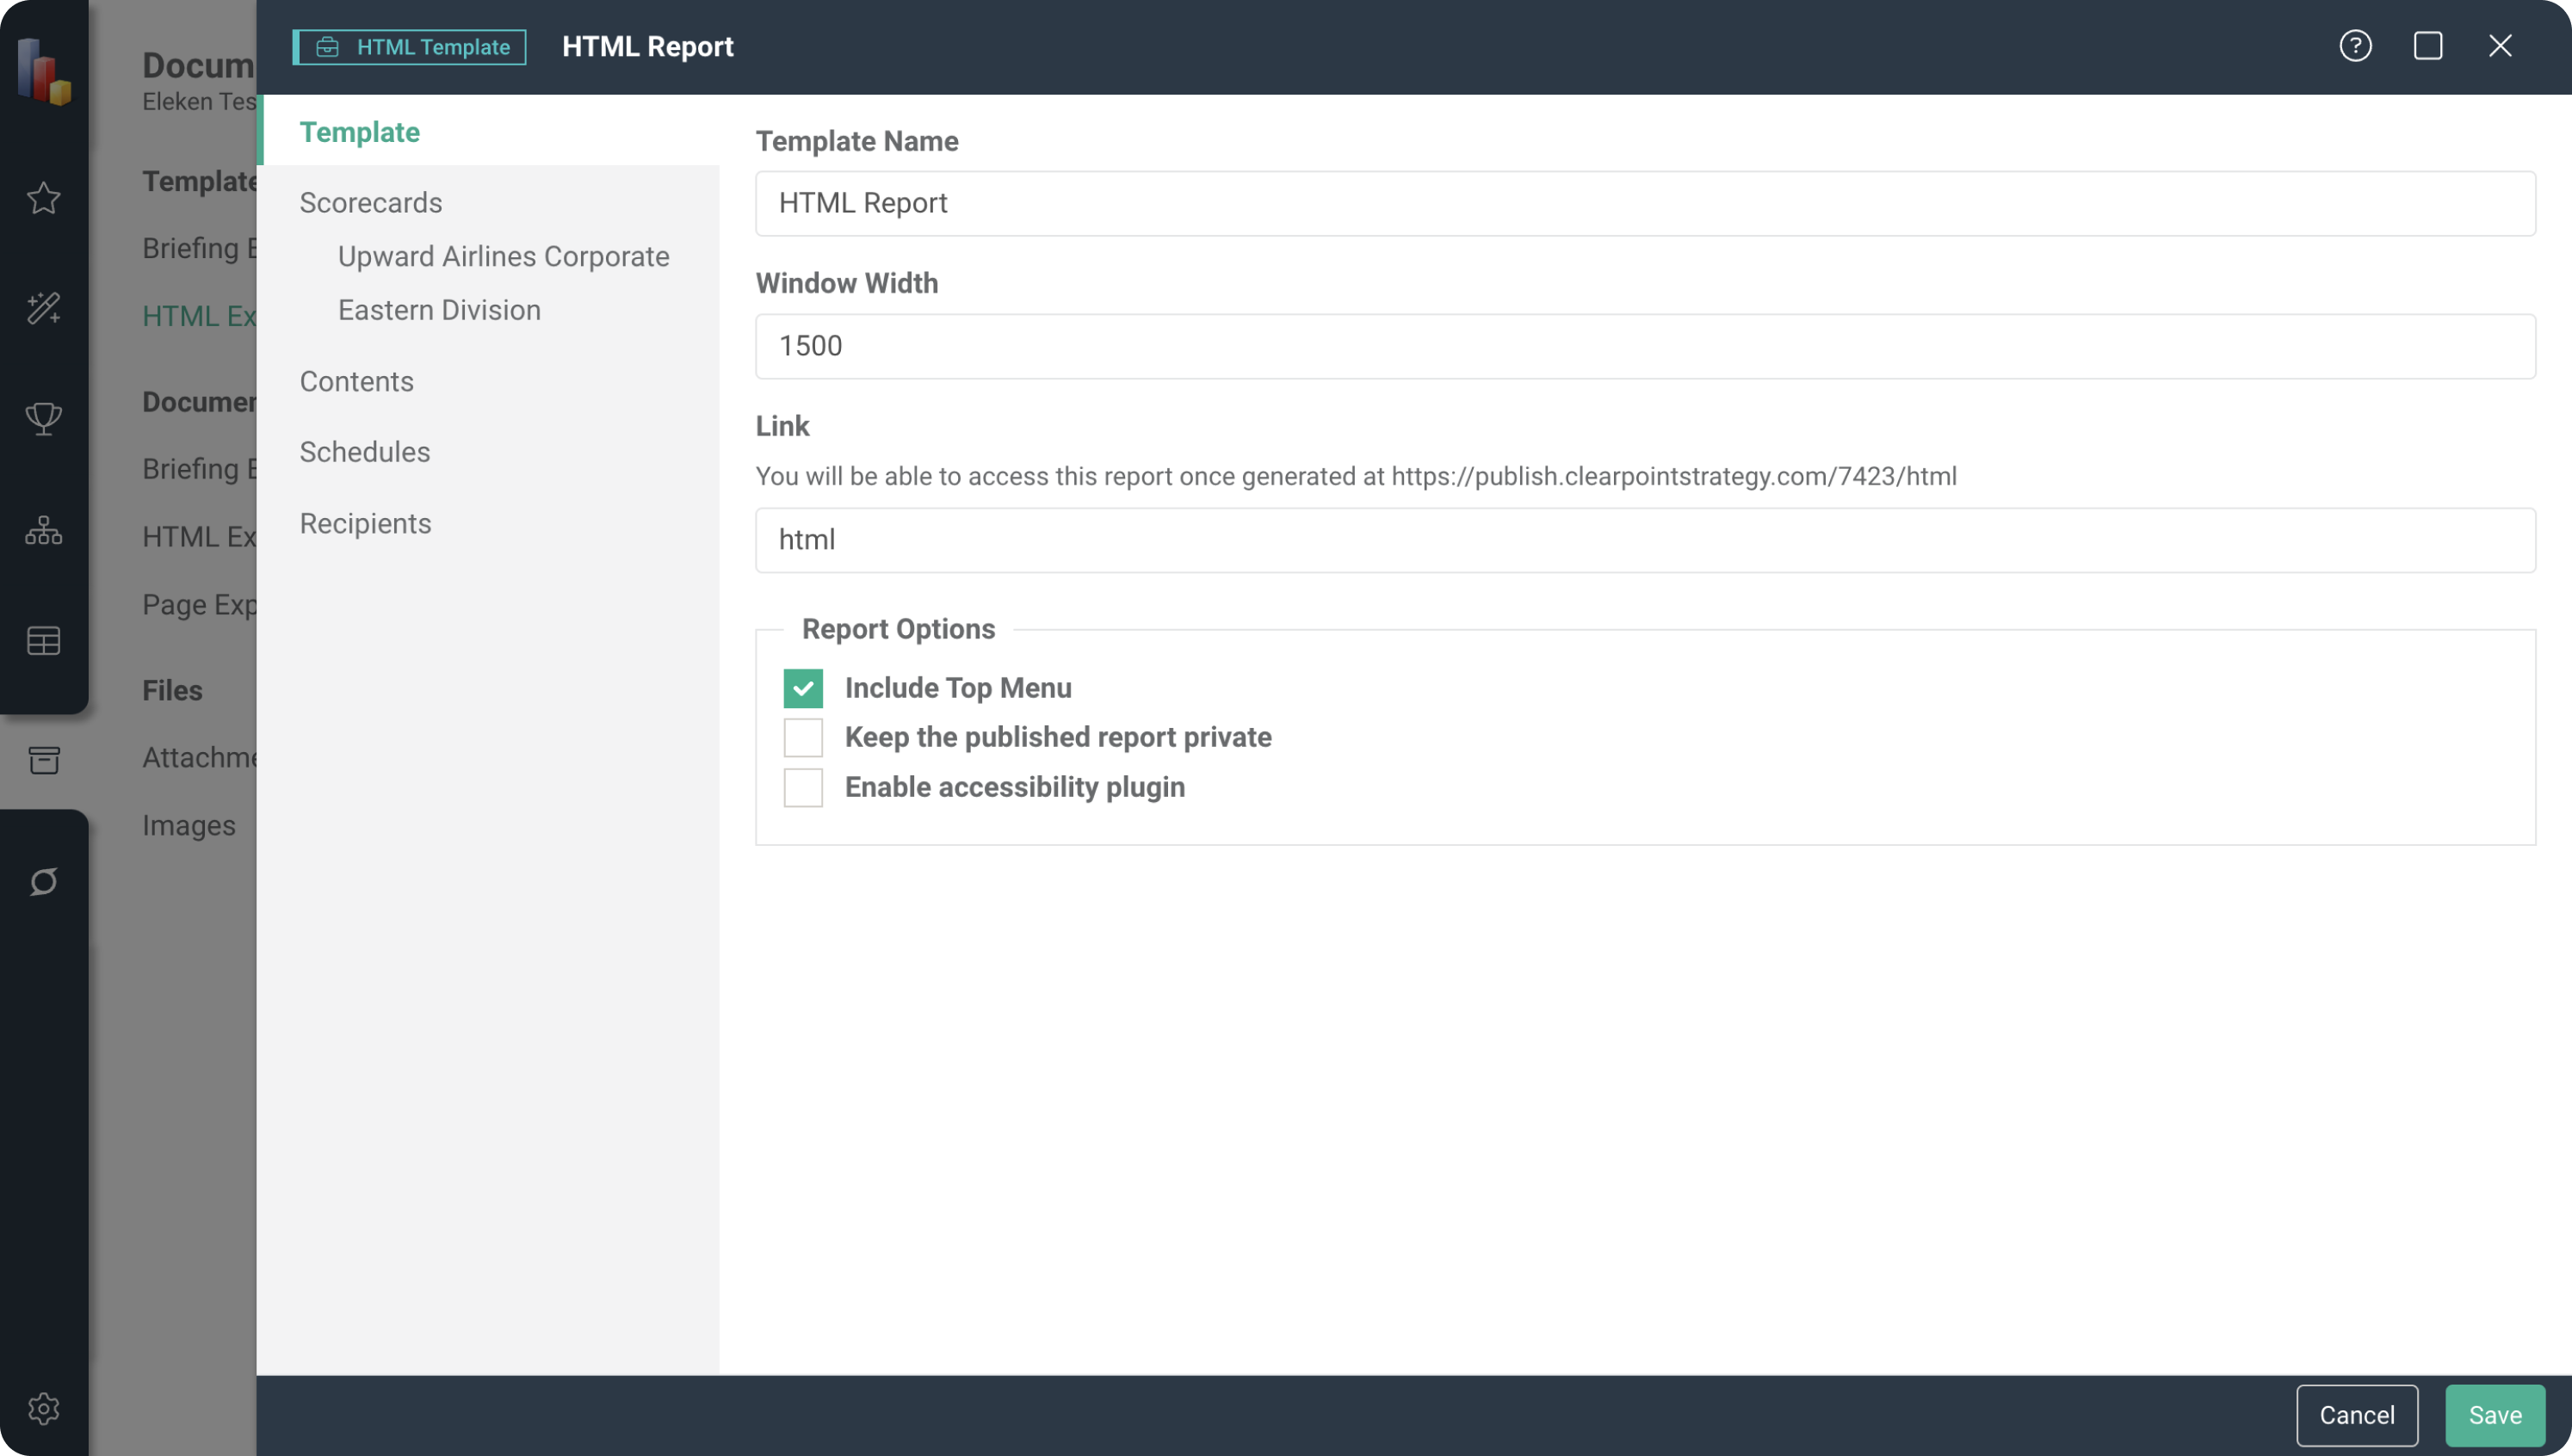Click the help question mark icon
2572x1456 pixels.
2355,46
